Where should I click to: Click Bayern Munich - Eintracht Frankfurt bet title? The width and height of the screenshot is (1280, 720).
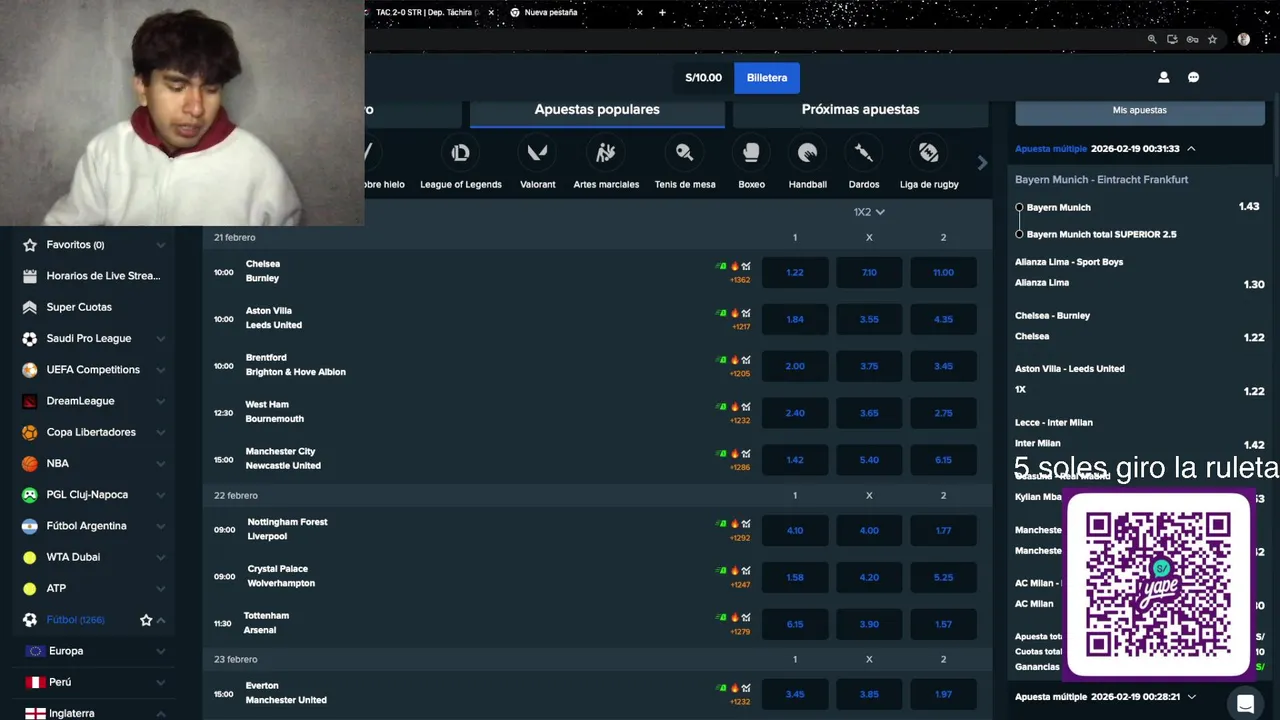click(1102, 180)
